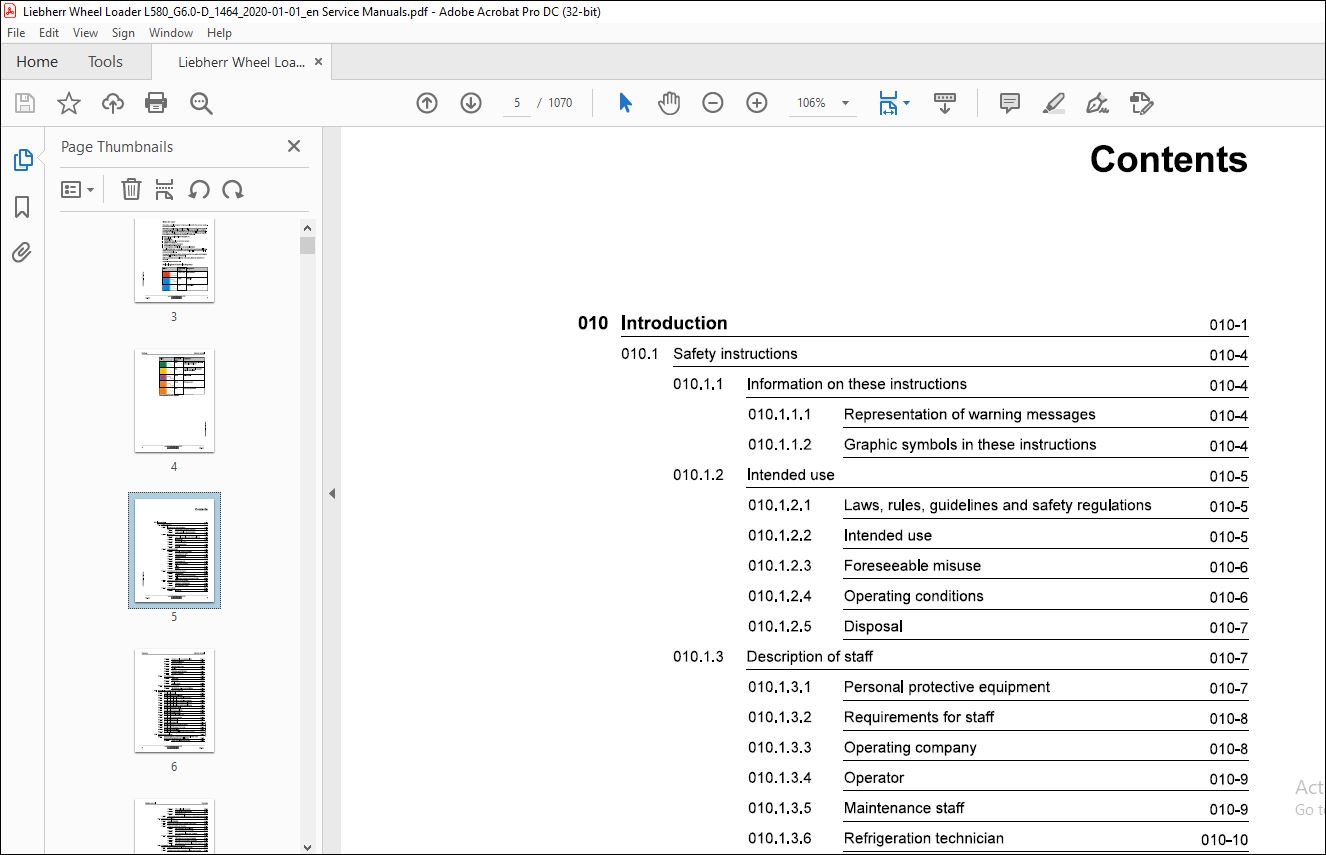Open the Help menu
Viewport: 1326px width, 855px height.
219,33
